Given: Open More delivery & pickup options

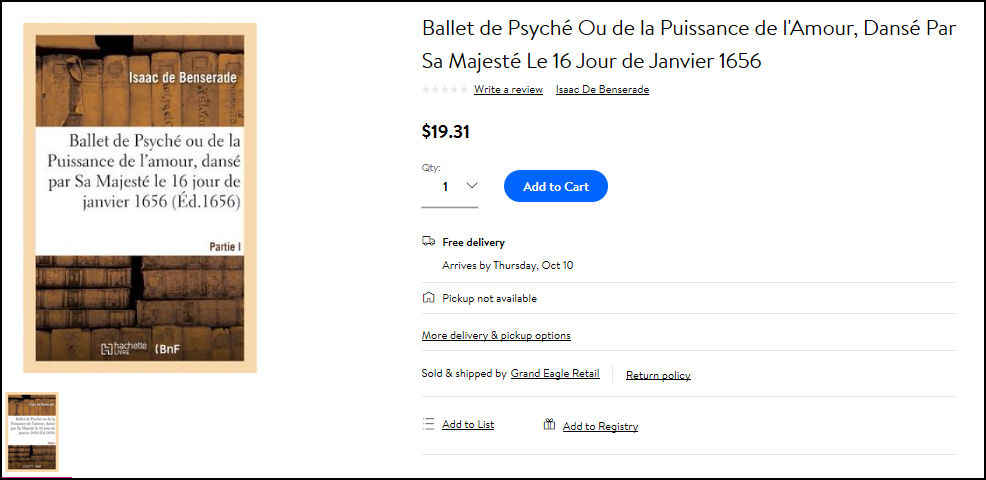Looking at the screenshot, I should coord(496,335).
